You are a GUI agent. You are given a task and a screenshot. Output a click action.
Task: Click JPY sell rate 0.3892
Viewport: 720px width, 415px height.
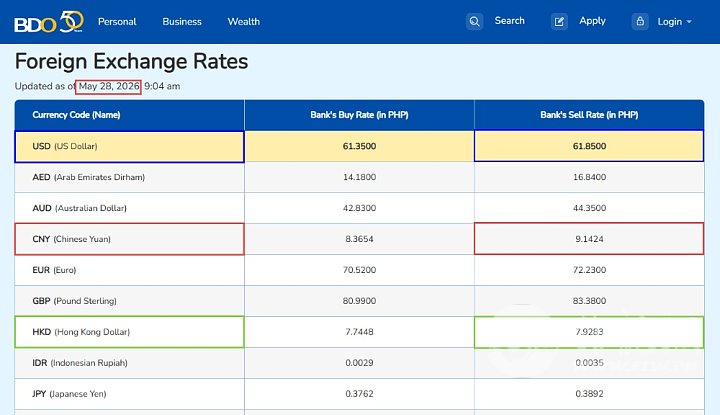(589, 394)
